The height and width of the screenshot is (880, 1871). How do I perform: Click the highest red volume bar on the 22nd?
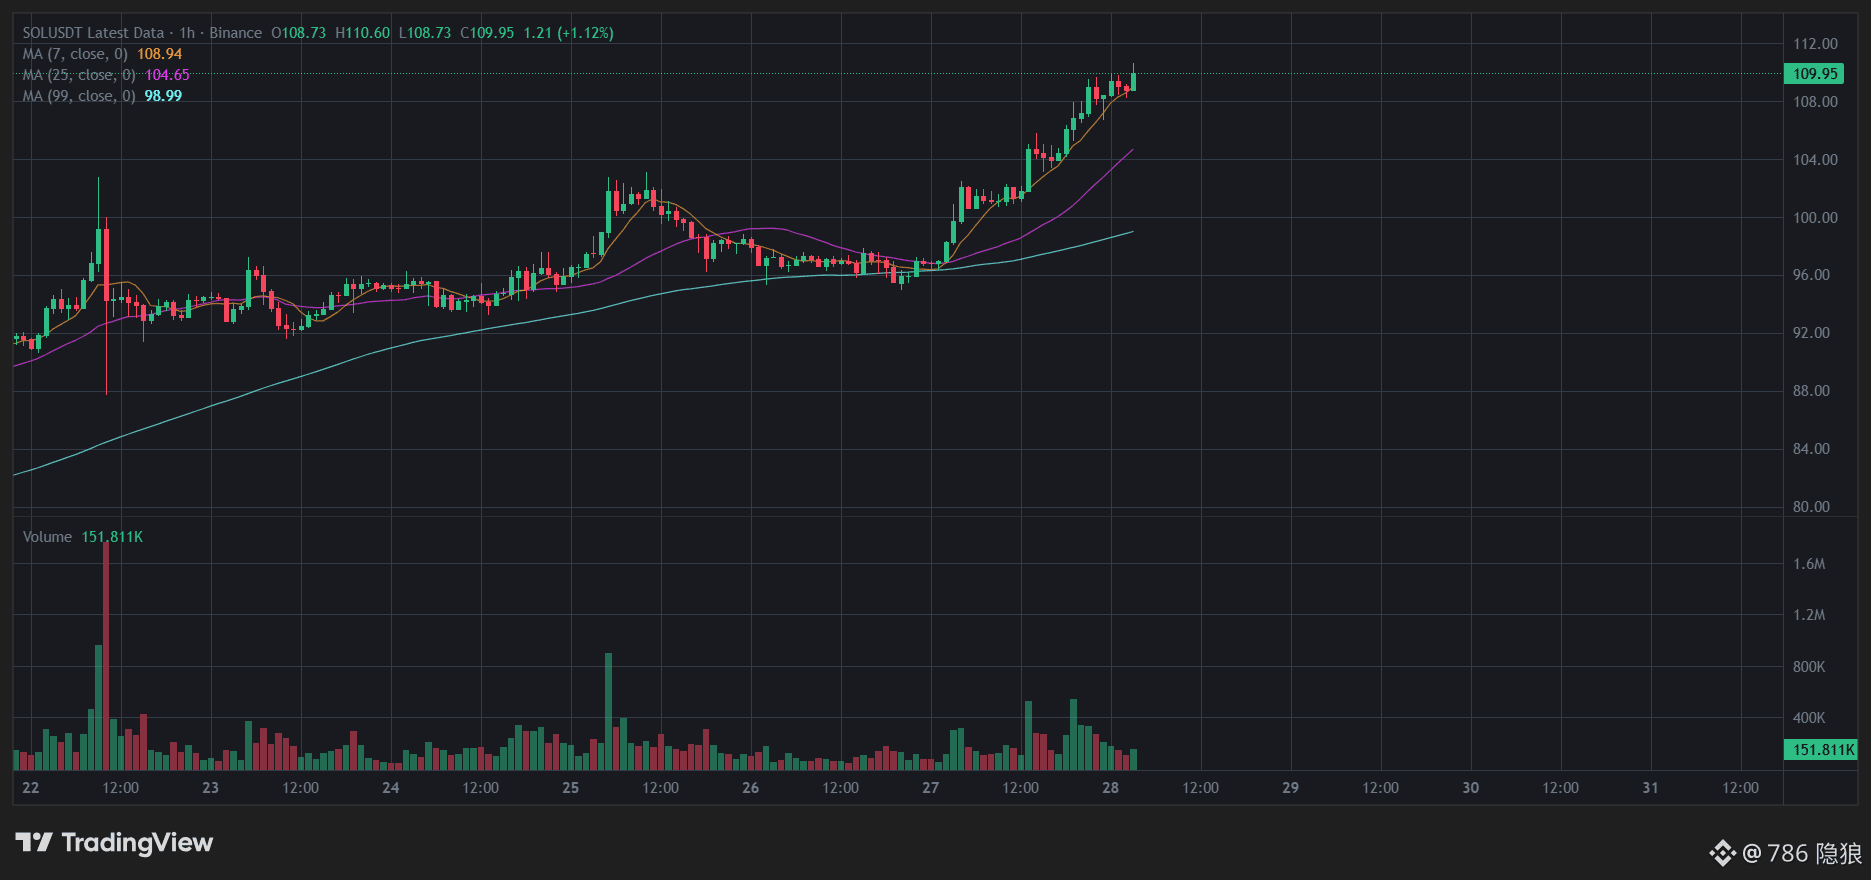[106, 655]
